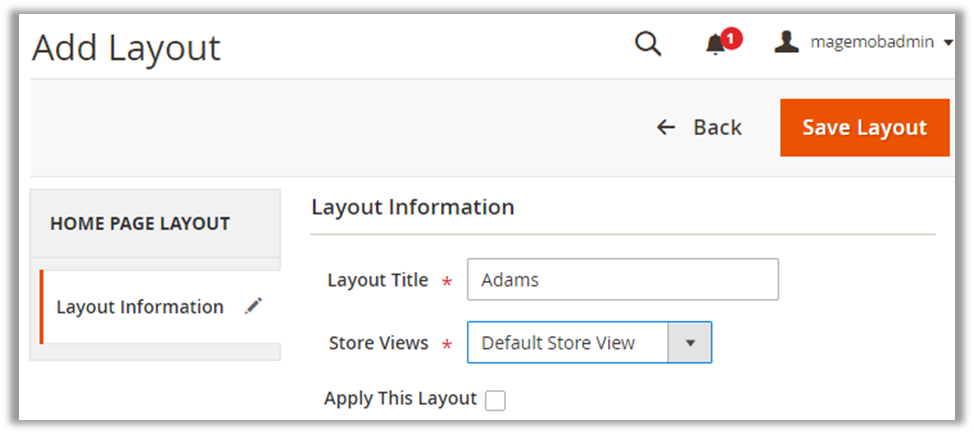Viewport: 974px width, 434px height.
Task: Click the left arrow icon before Back
Action: click(666, 127)
